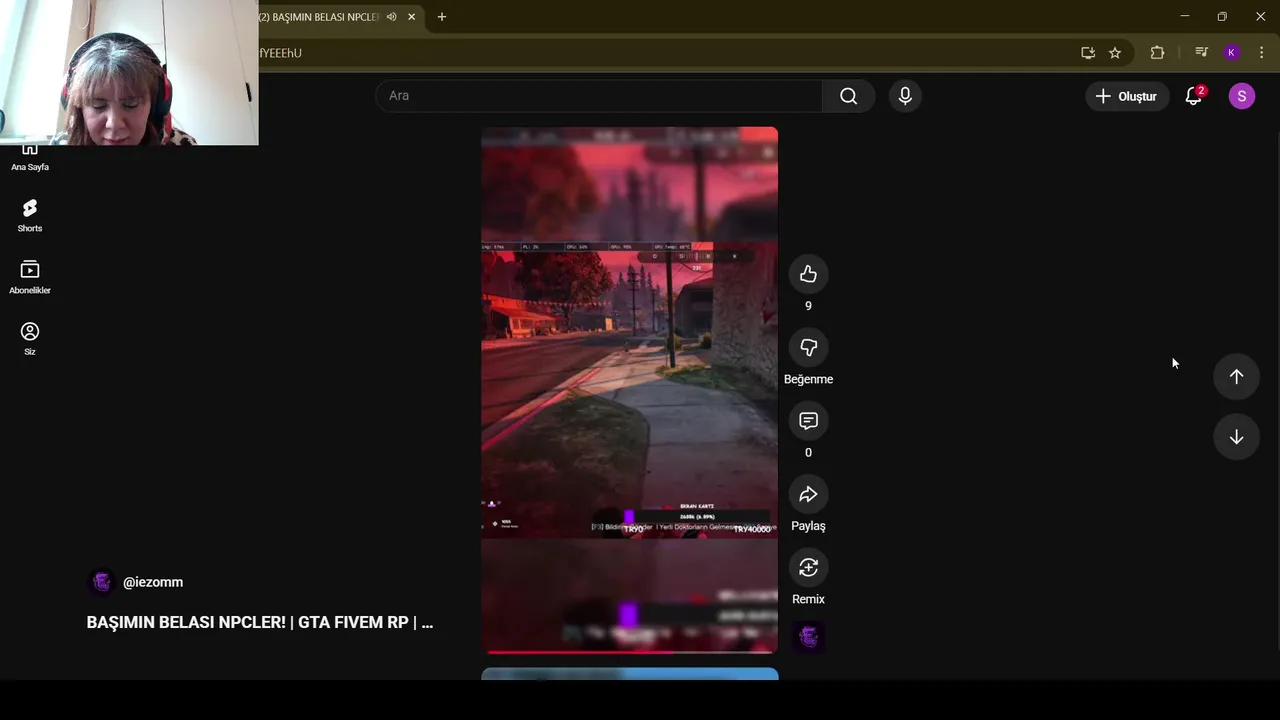Screen dimensions: 1280x720
Task: Open the media control icon in toolbar
Action: coord(1202,53)
